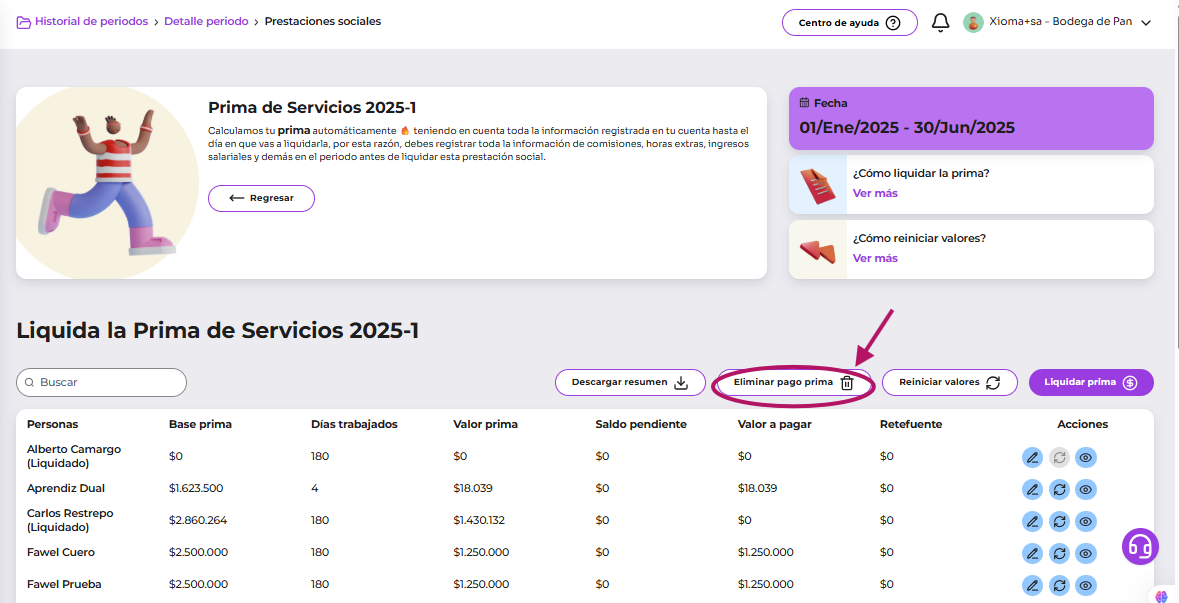Click the Regresar back button
Screen dimensions: 1179x603
(x=261, y=198)
